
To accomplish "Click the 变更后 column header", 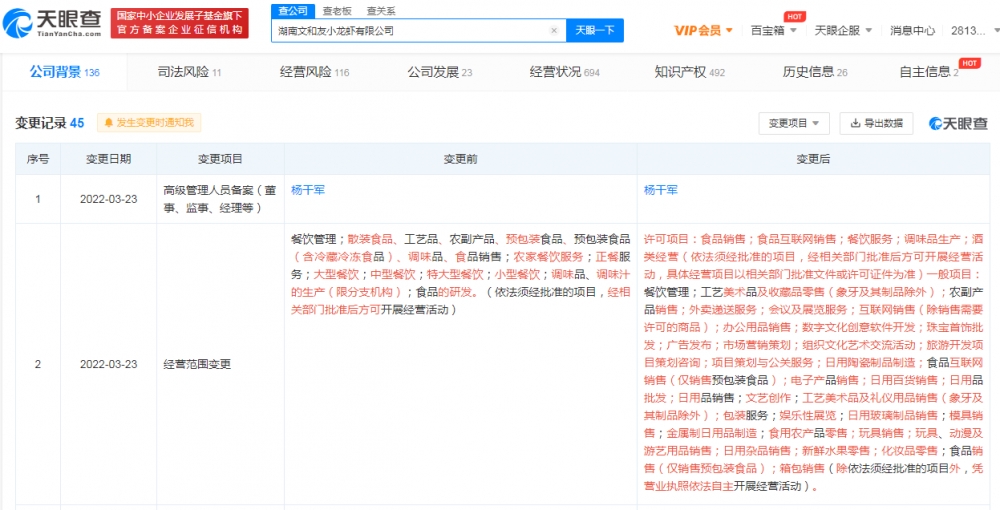I will coord(813,159).
